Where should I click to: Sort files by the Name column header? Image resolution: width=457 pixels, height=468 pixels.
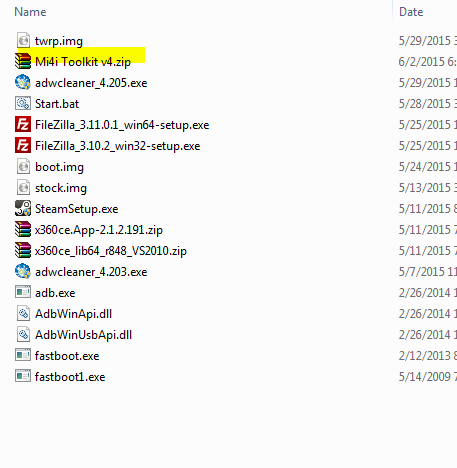[x=30, y=12]
